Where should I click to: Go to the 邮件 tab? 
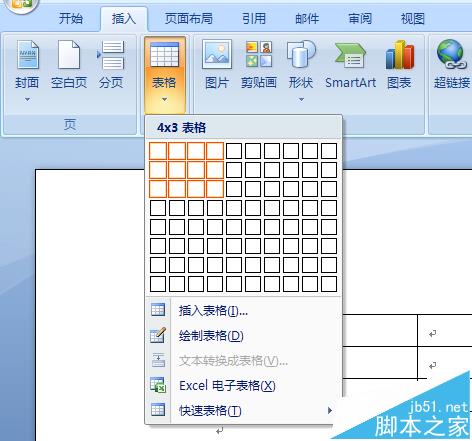pyautogui.click(x=307, y=18)
